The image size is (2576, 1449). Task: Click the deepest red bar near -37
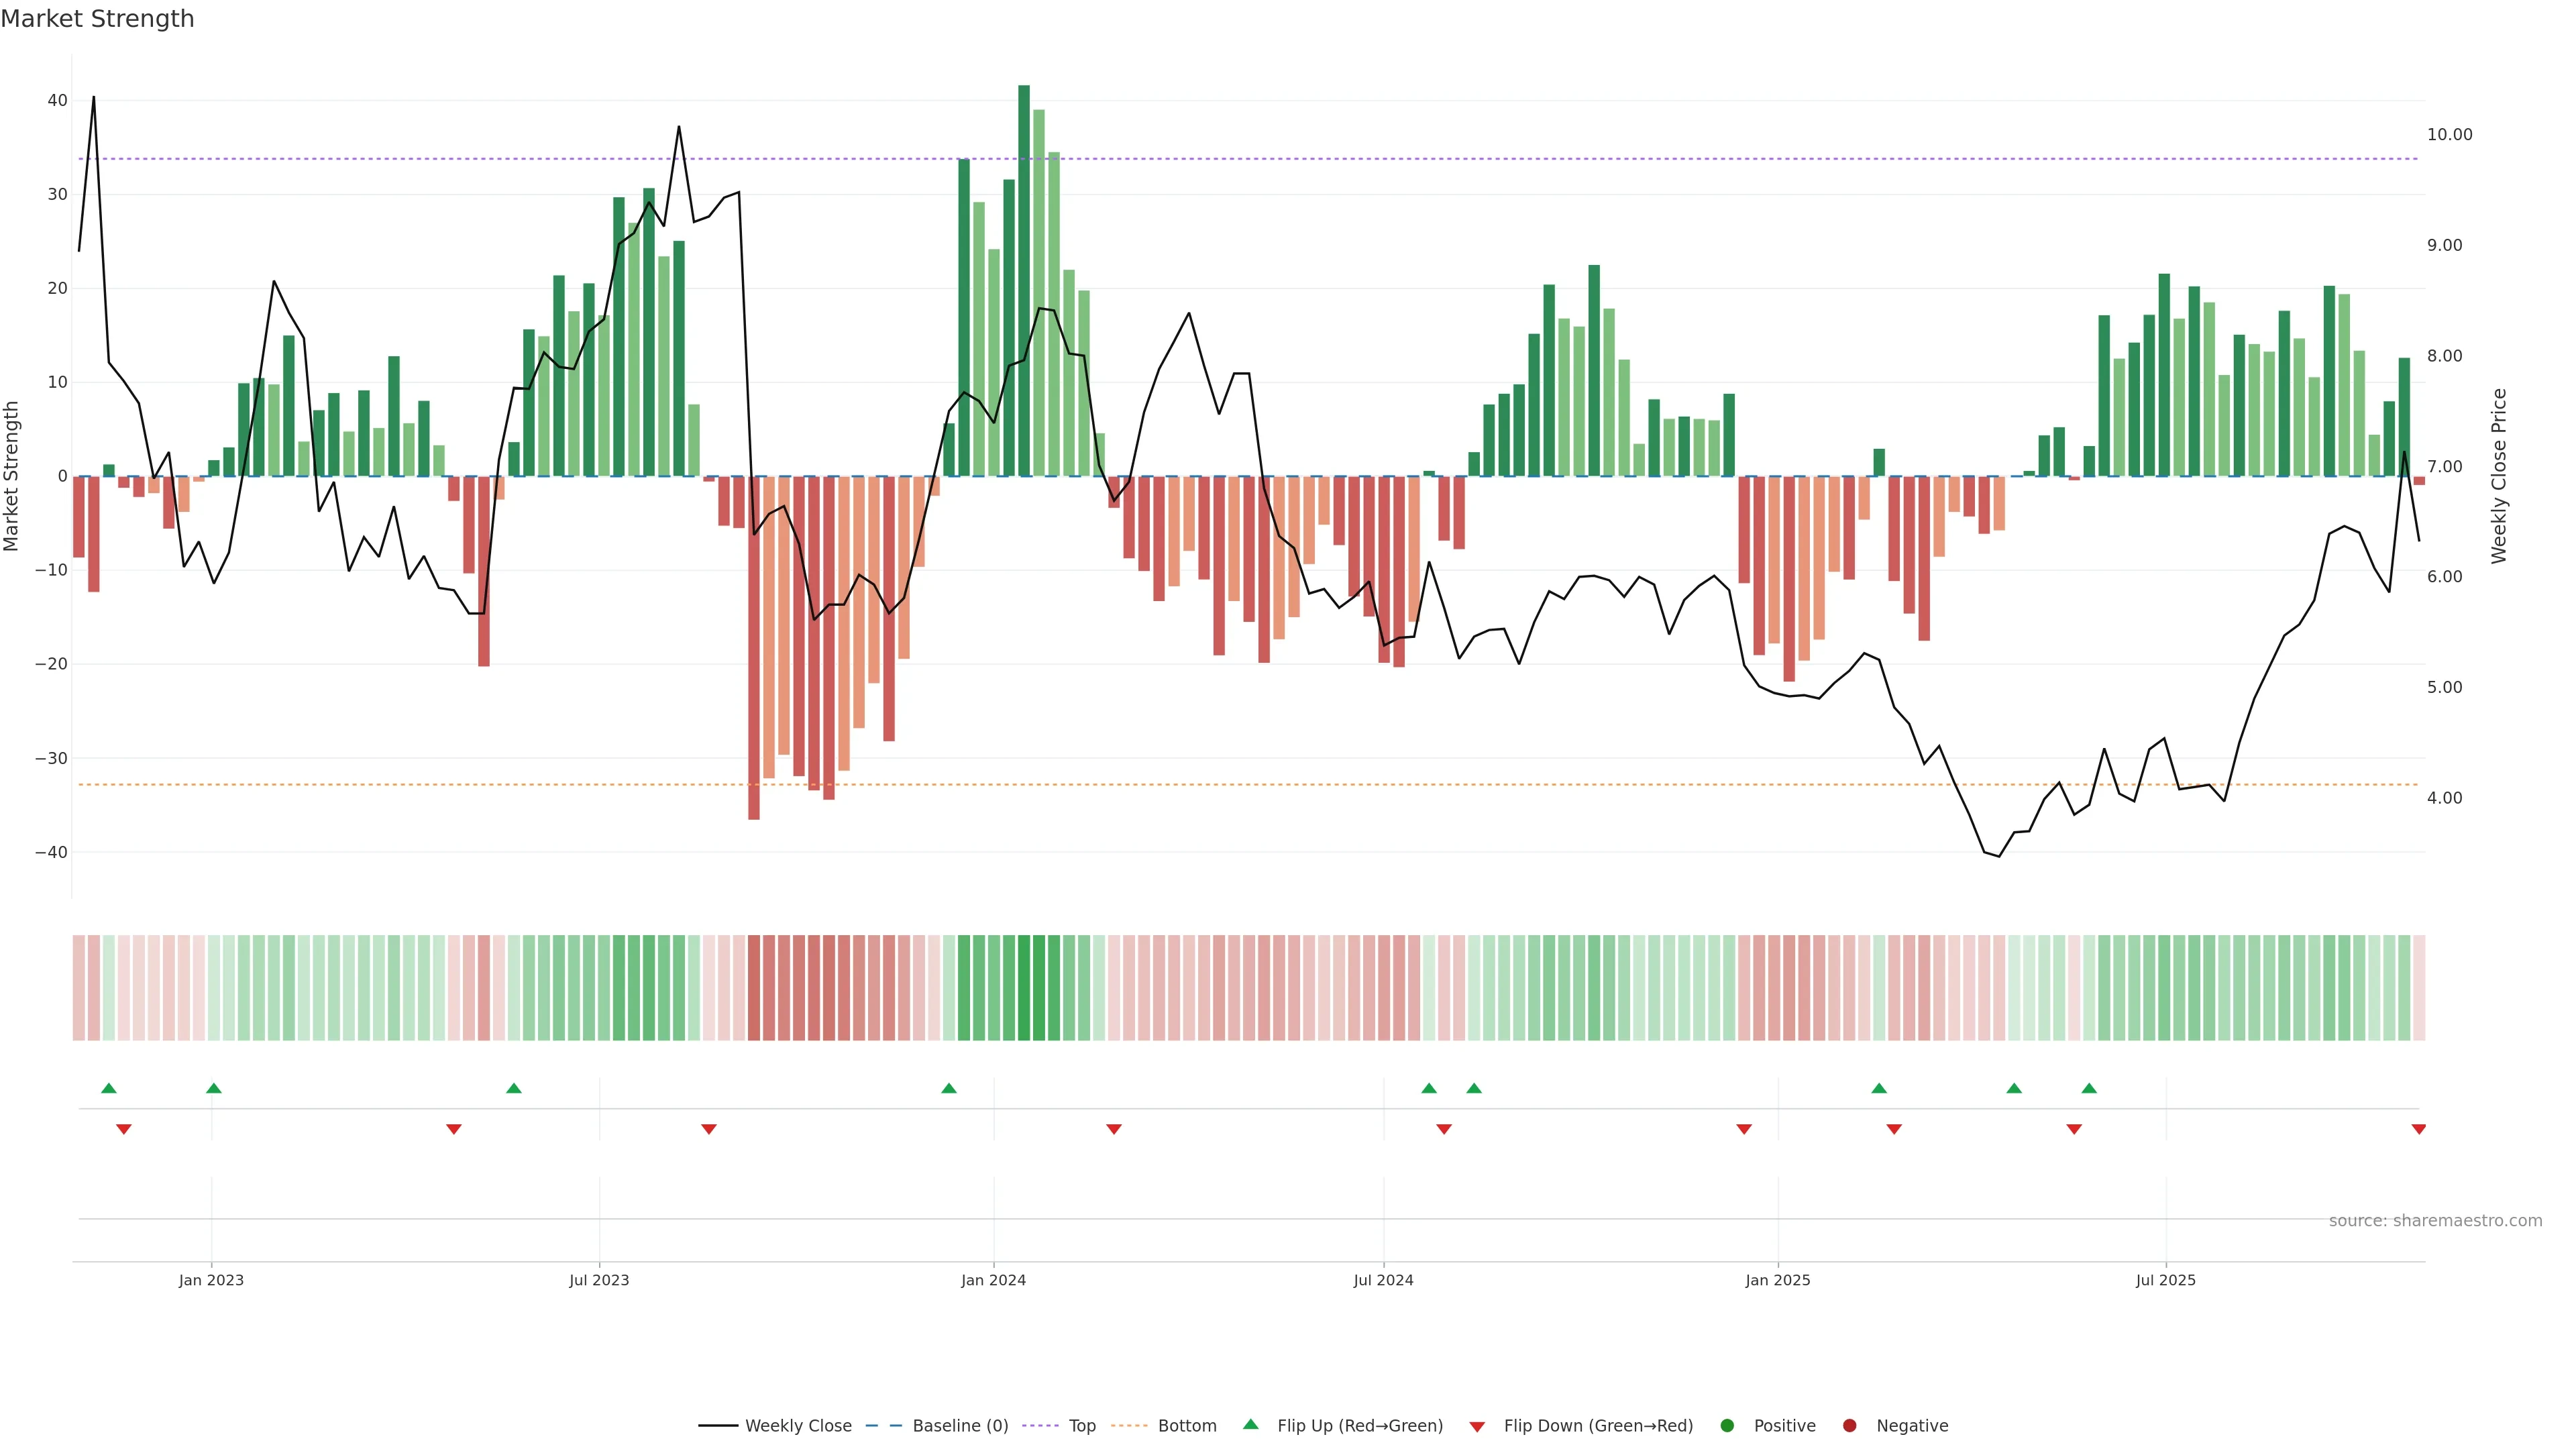(754, 647)
